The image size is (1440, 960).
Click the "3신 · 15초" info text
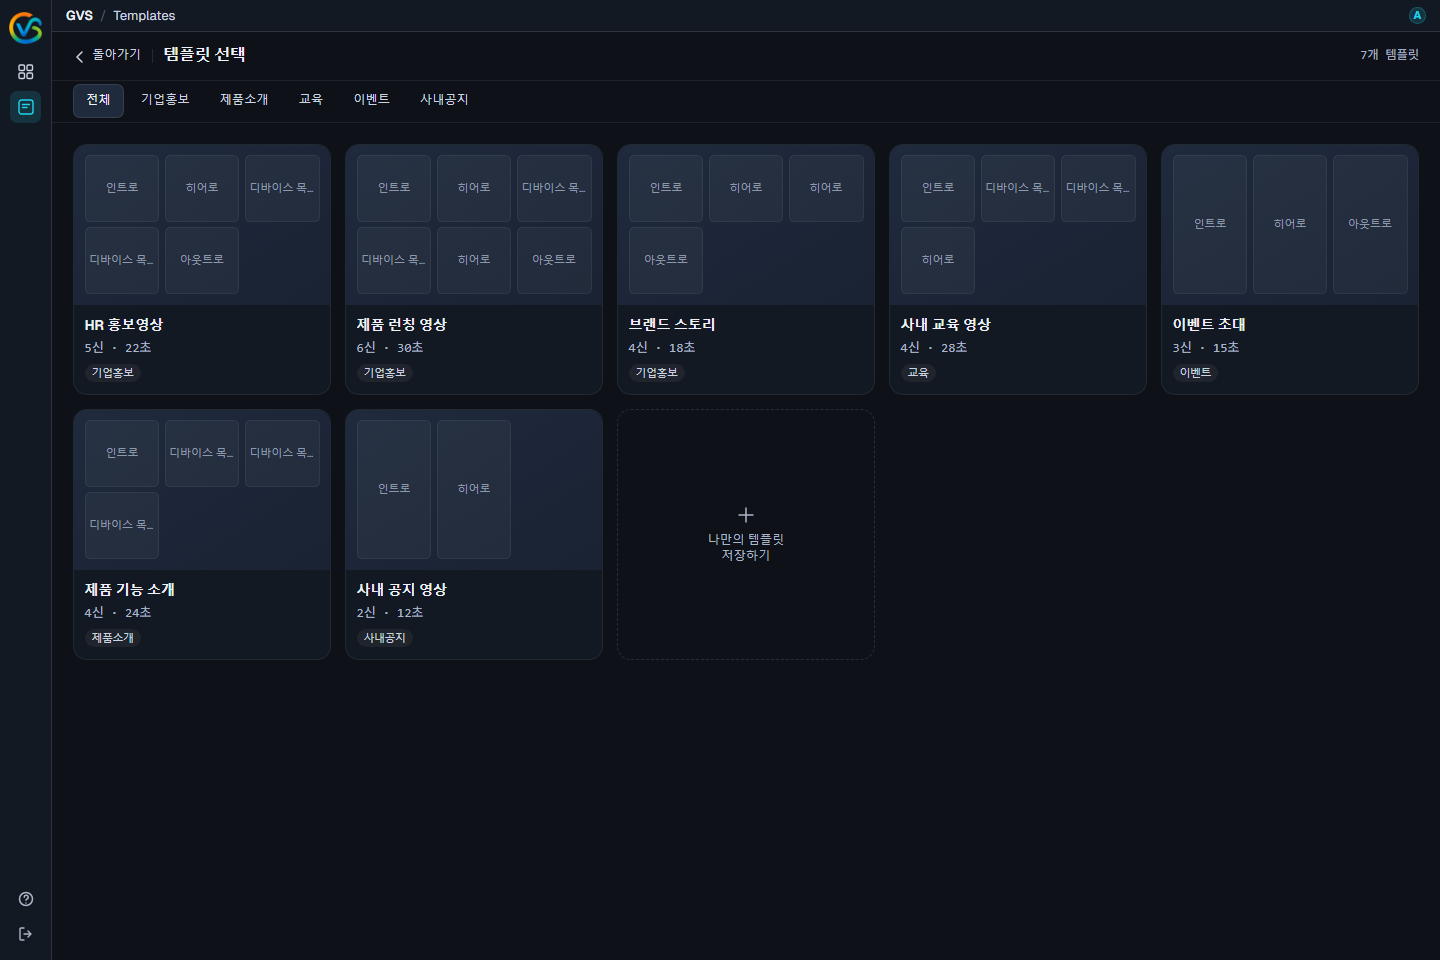point(1206,348)
